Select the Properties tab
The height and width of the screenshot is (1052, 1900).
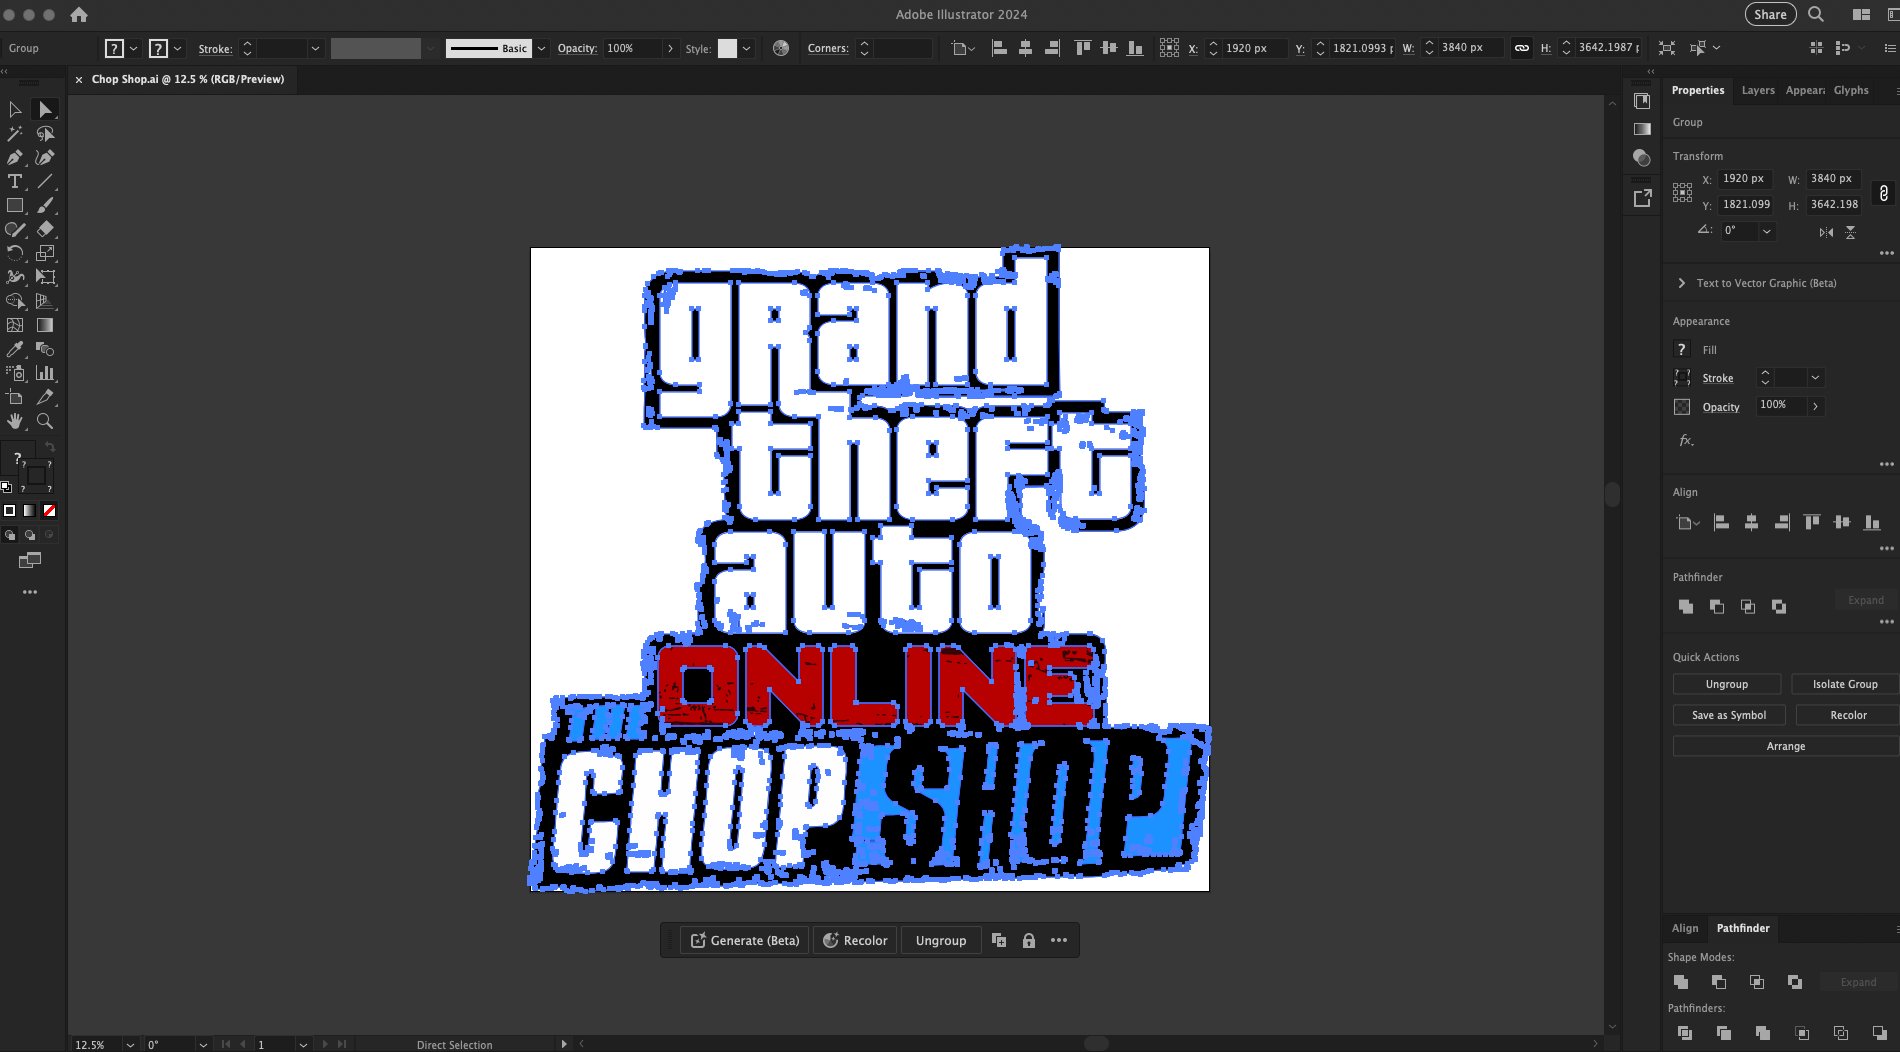(1698, 90)
